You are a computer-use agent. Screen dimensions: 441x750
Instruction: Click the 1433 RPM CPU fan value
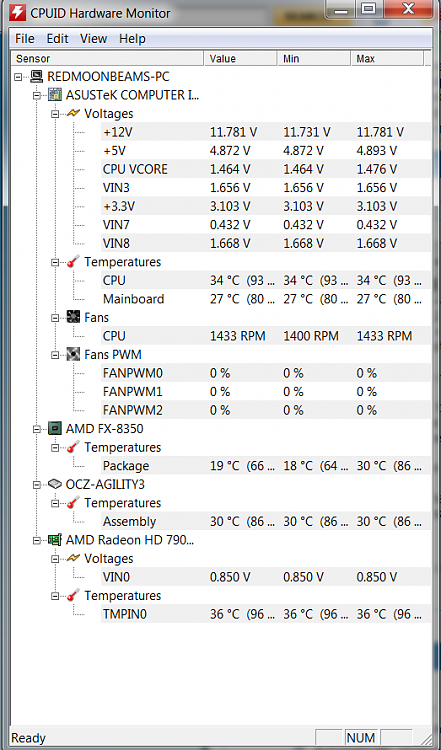pos(237,336)
